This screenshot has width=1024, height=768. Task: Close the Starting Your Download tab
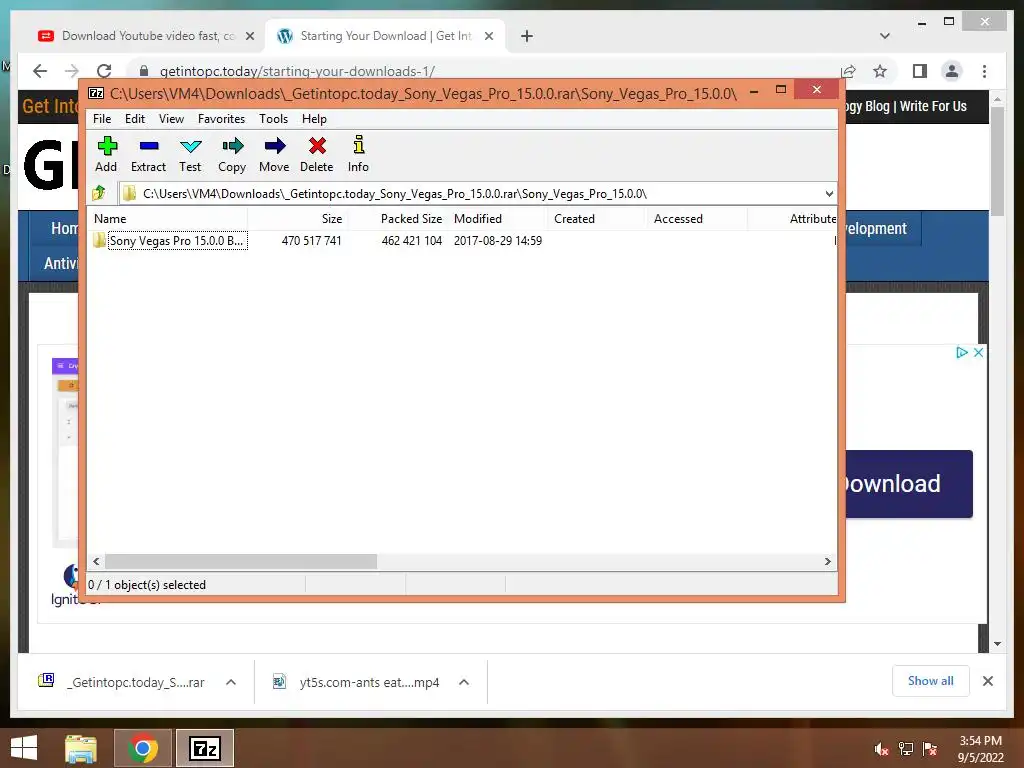tap(488, 36)
